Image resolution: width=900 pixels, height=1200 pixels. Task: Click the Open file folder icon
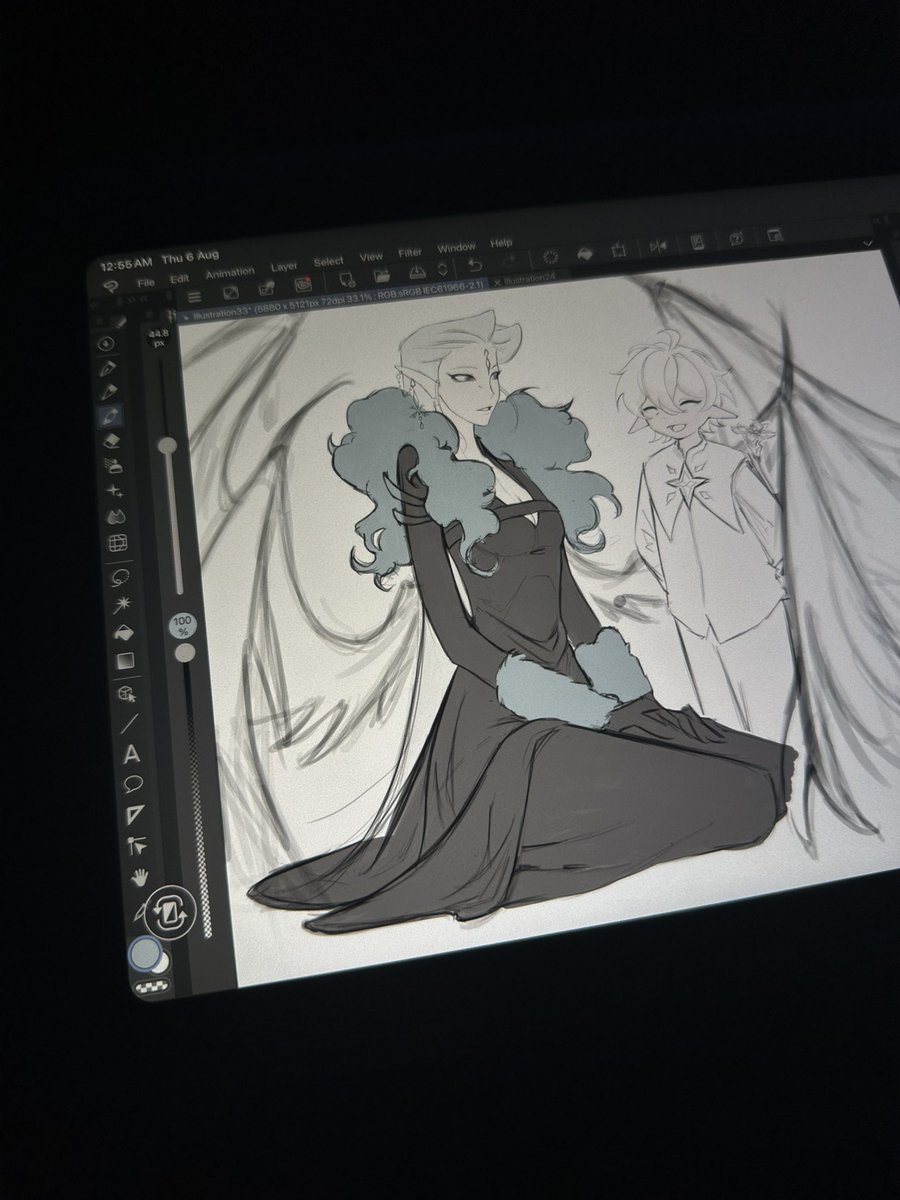coord(381,276)
